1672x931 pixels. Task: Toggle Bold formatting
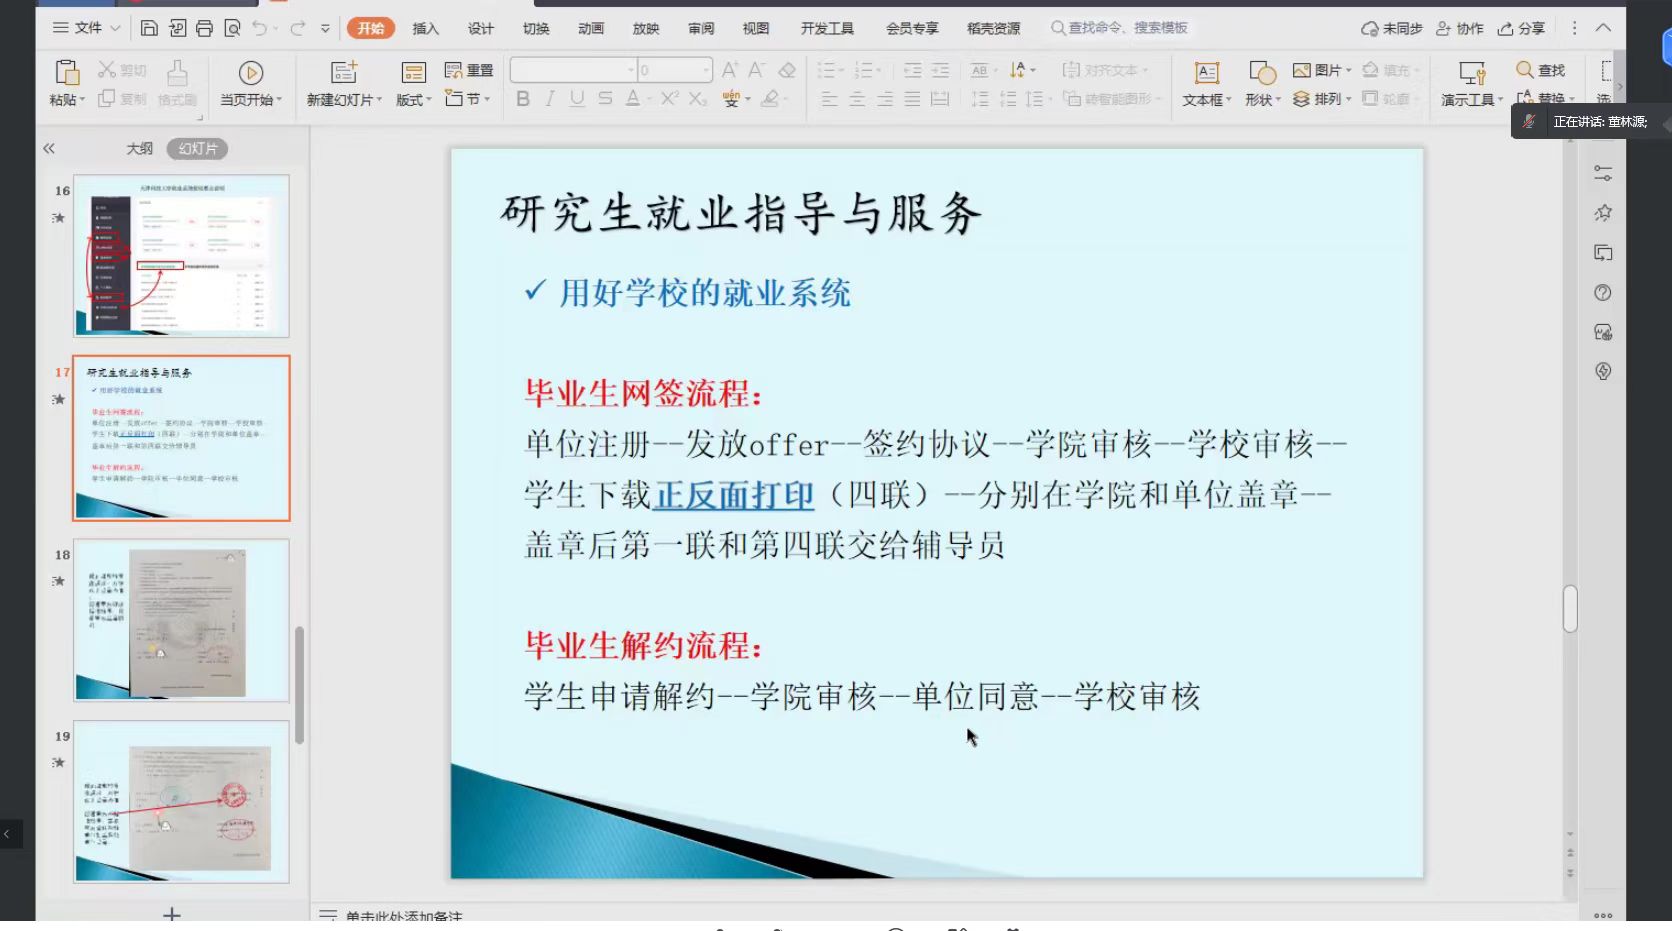(522, 99)
